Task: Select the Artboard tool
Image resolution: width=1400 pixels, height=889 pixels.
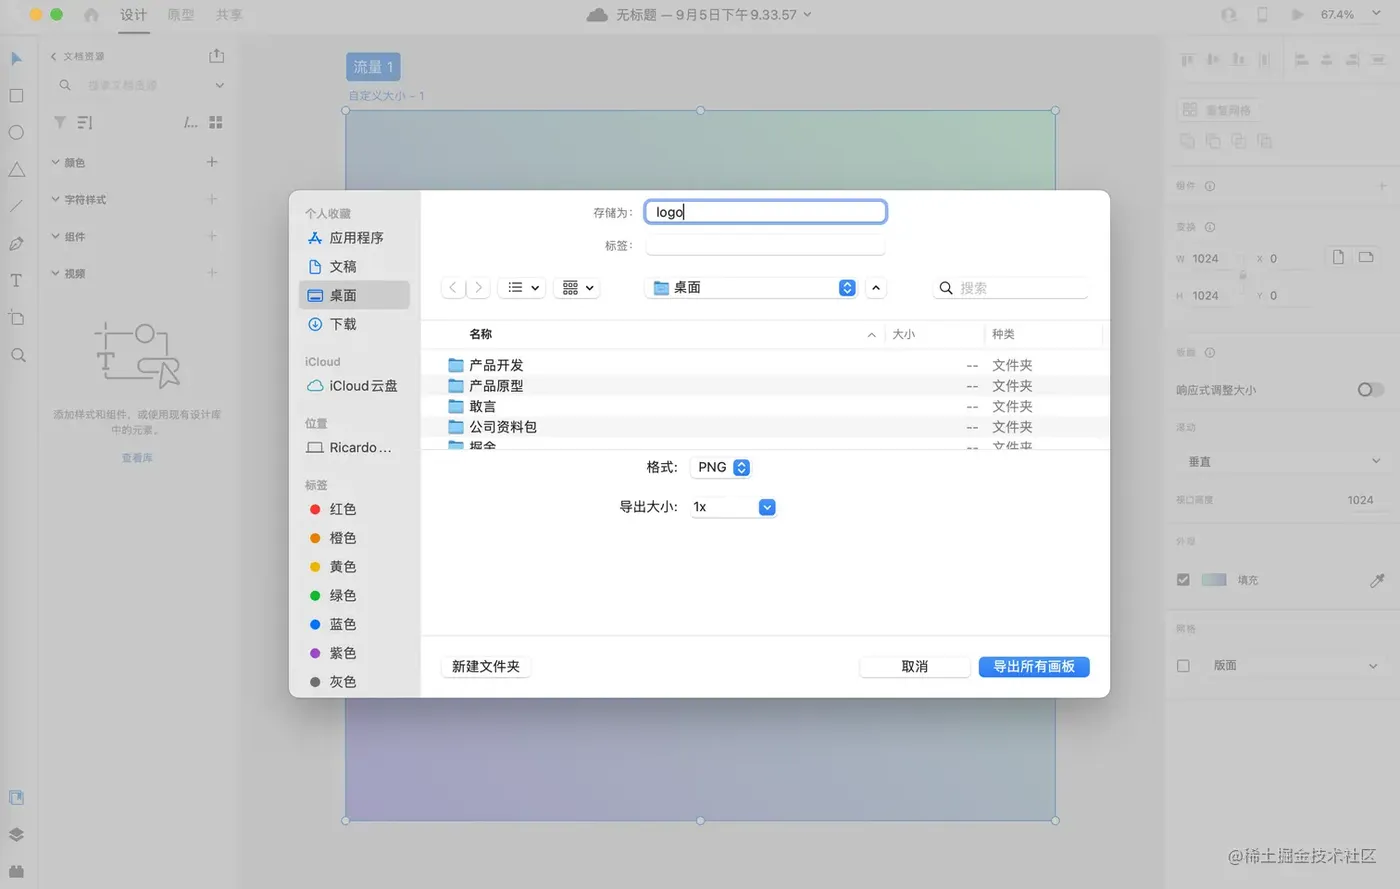Action: coord(16,318)
